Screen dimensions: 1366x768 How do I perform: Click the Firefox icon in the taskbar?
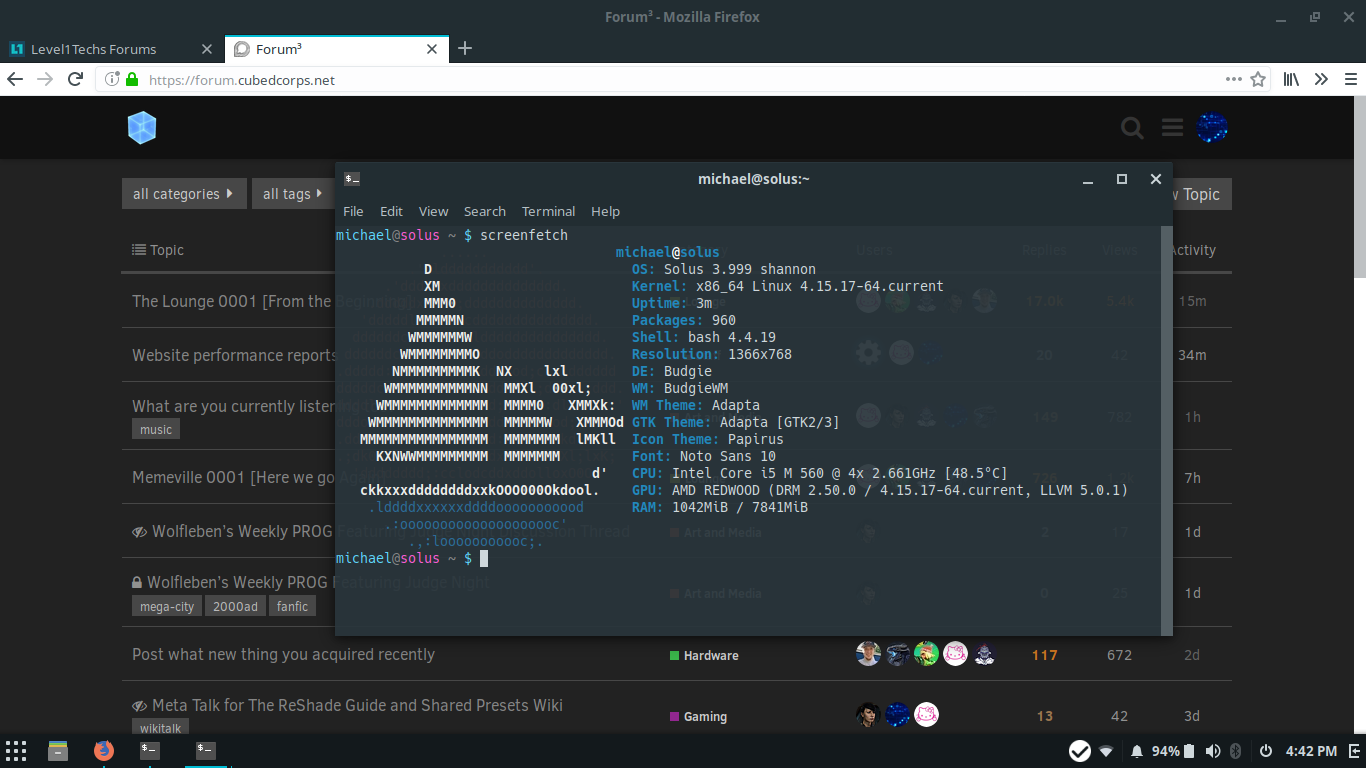[104, 750]
